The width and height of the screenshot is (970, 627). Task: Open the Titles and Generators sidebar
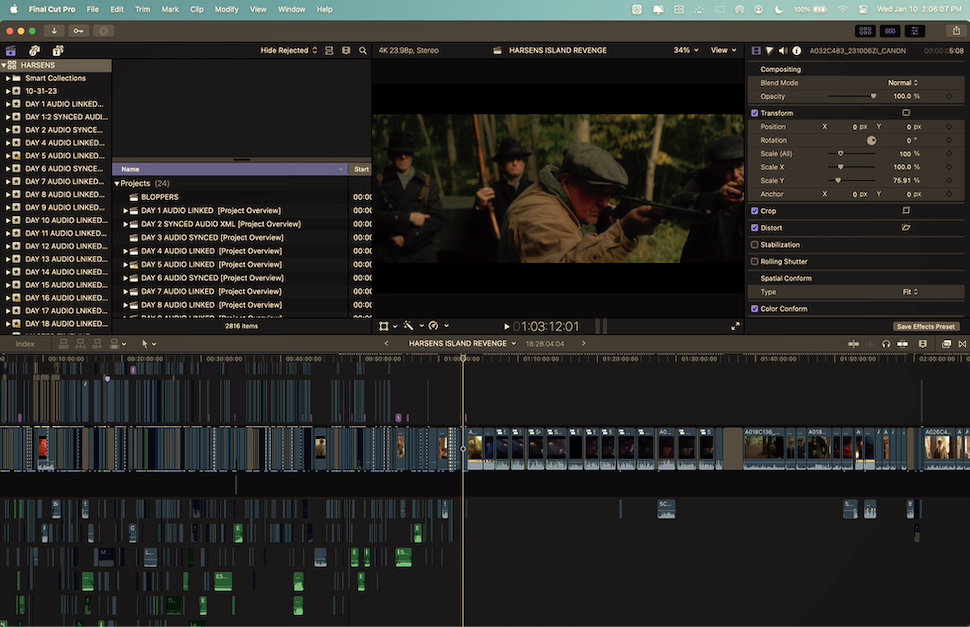pos(57,50)
